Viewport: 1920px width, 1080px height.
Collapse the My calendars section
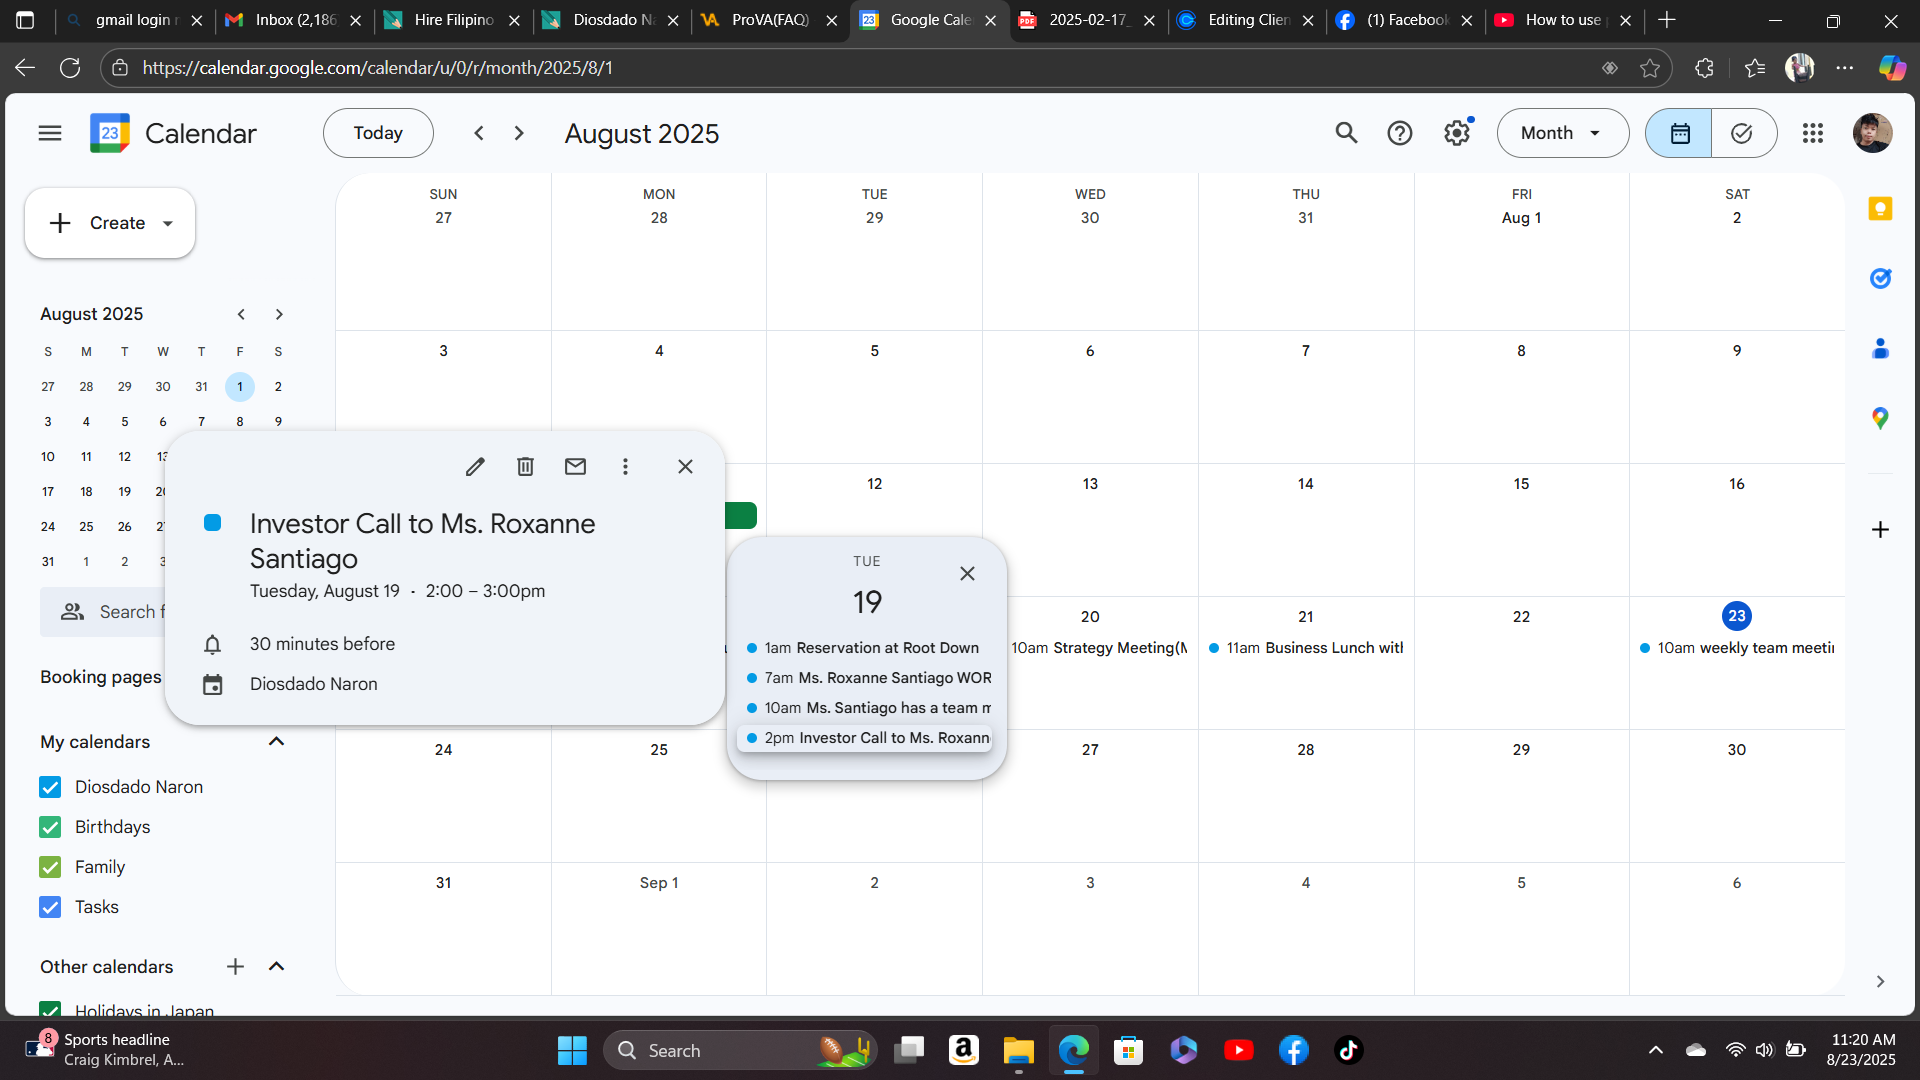(277, 742)
